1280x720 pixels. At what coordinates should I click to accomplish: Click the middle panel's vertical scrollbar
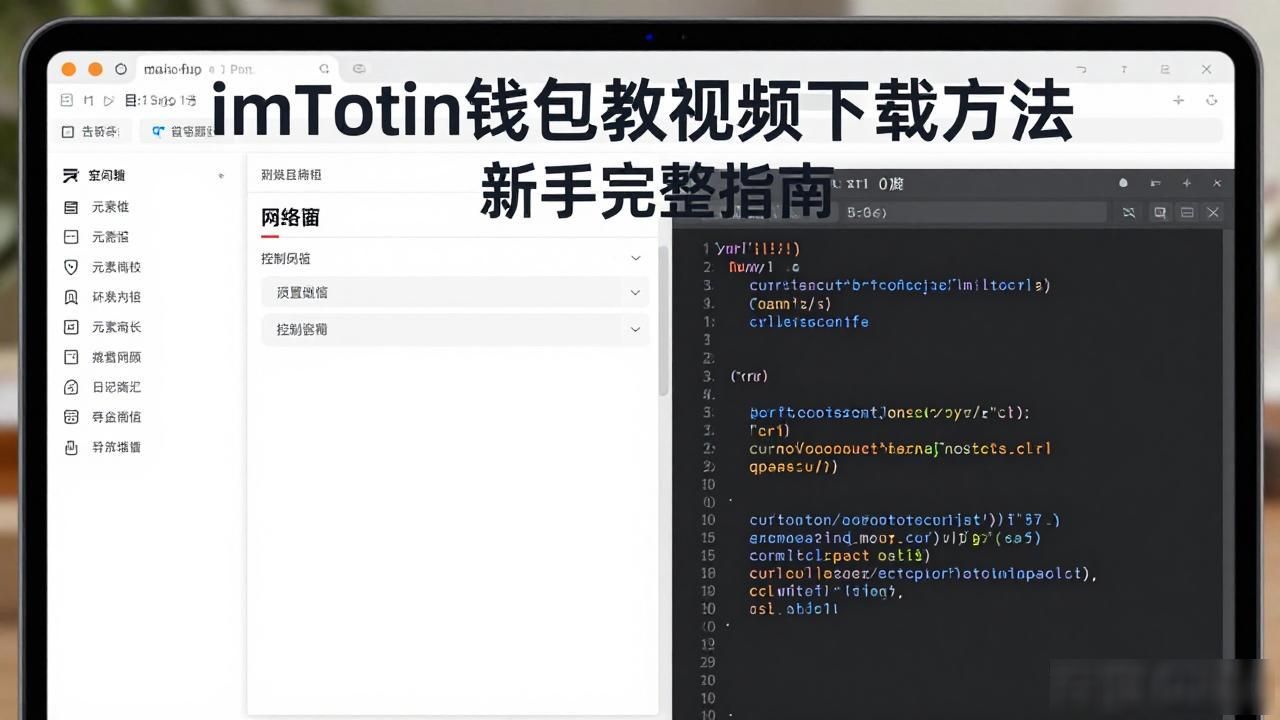[663, 320]
